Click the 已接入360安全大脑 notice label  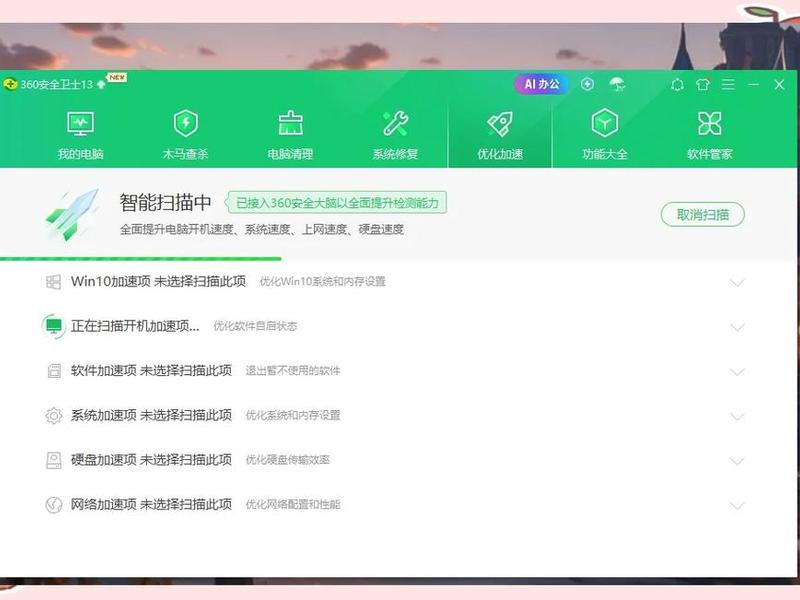[337, 203]
